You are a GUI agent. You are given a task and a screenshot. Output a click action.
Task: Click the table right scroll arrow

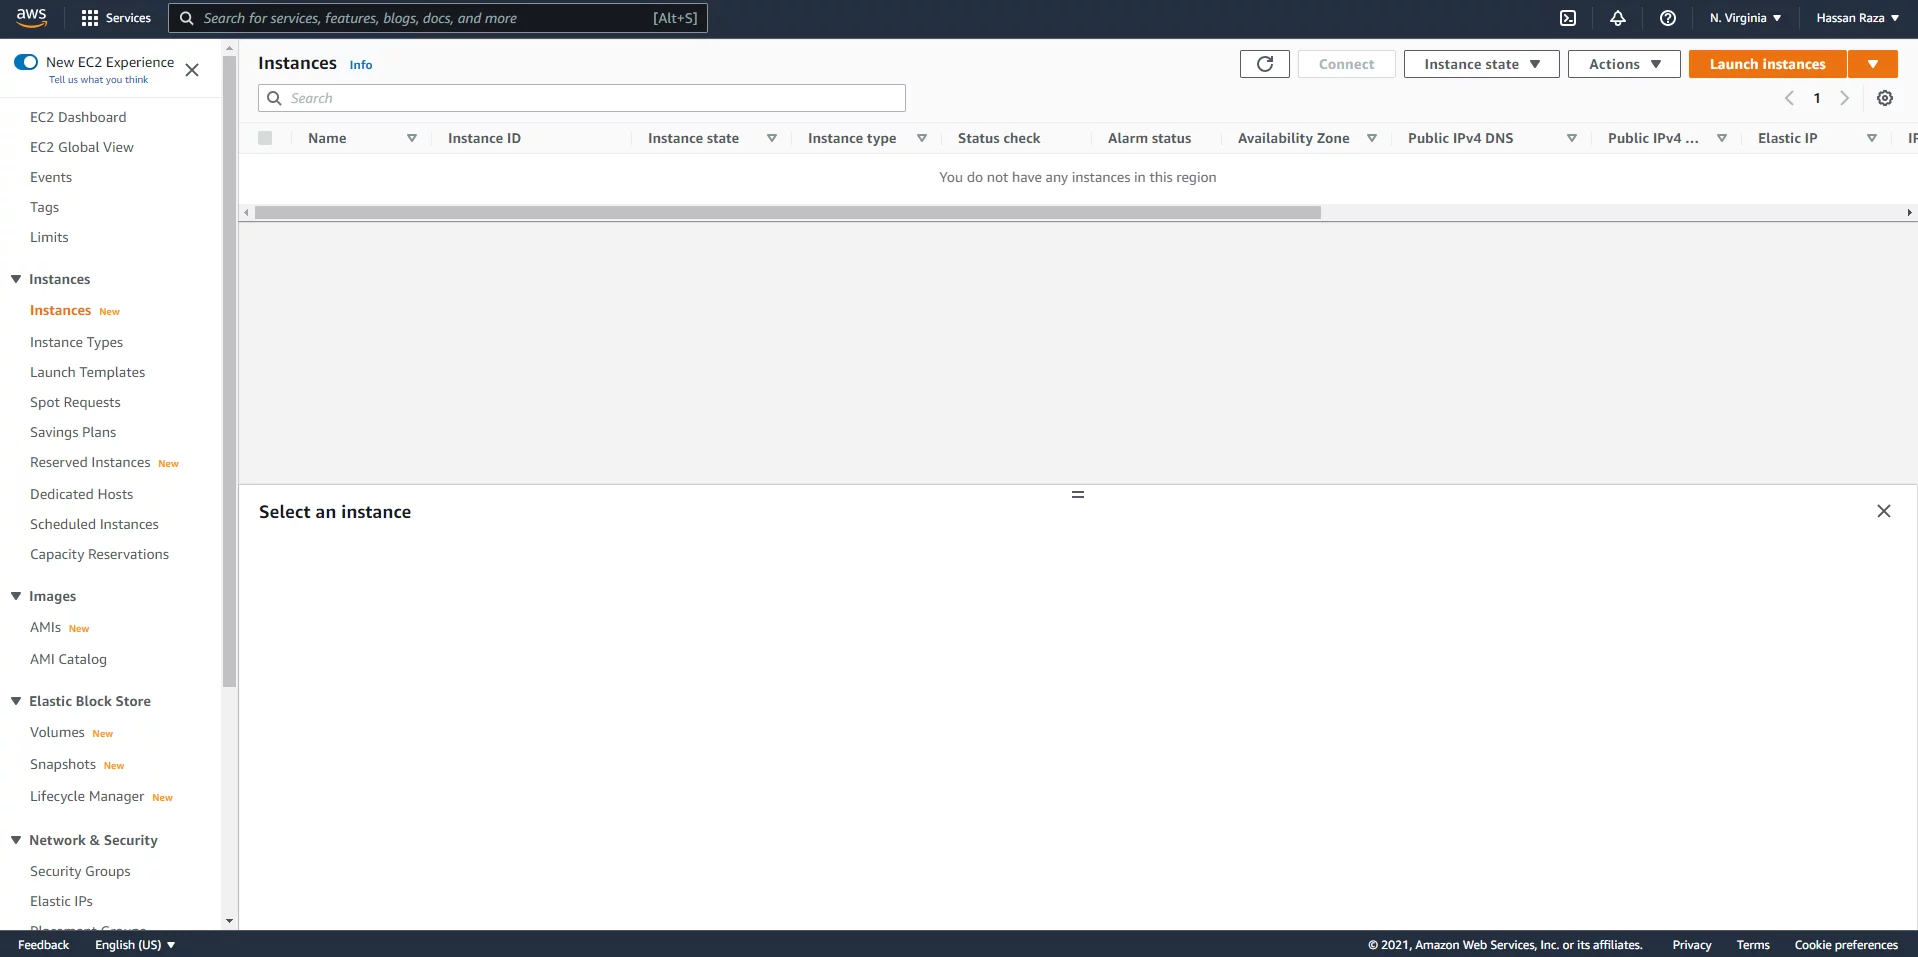pos(1909,212)
